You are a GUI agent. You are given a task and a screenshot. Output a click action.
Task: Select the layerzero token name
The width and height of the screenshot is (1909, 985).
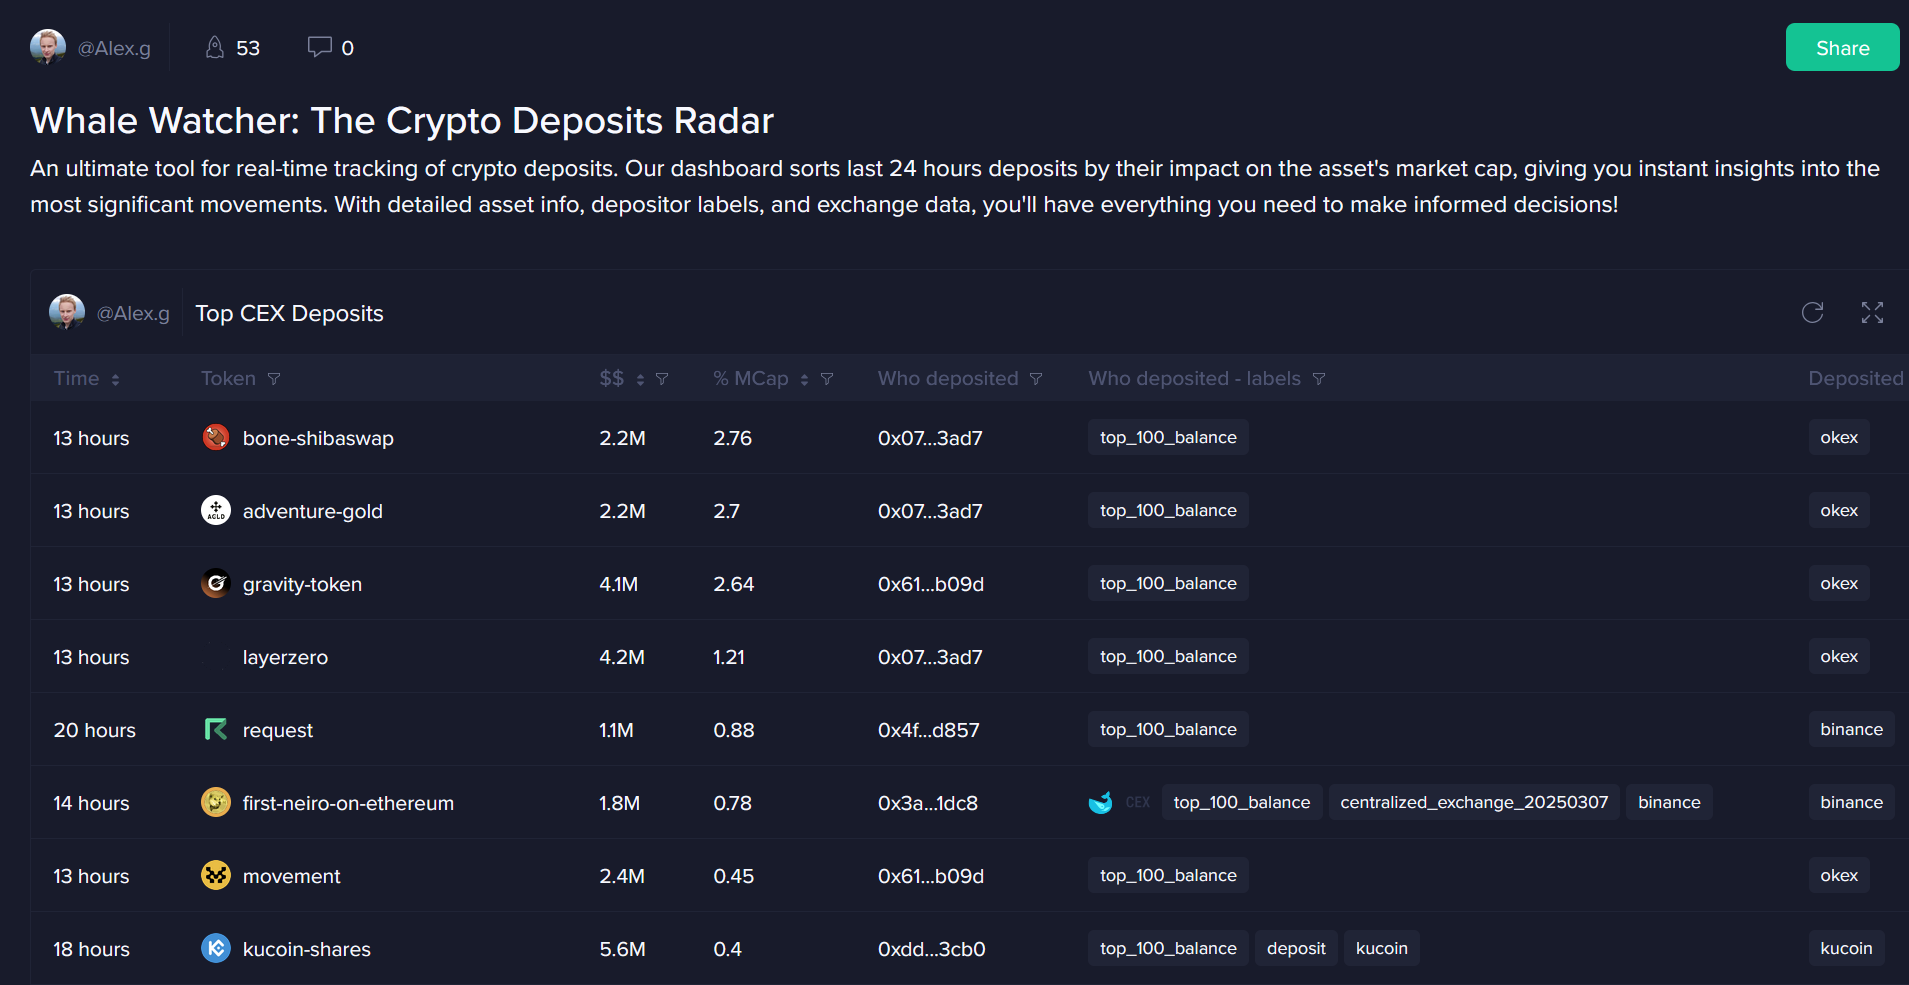pos(285,657)
